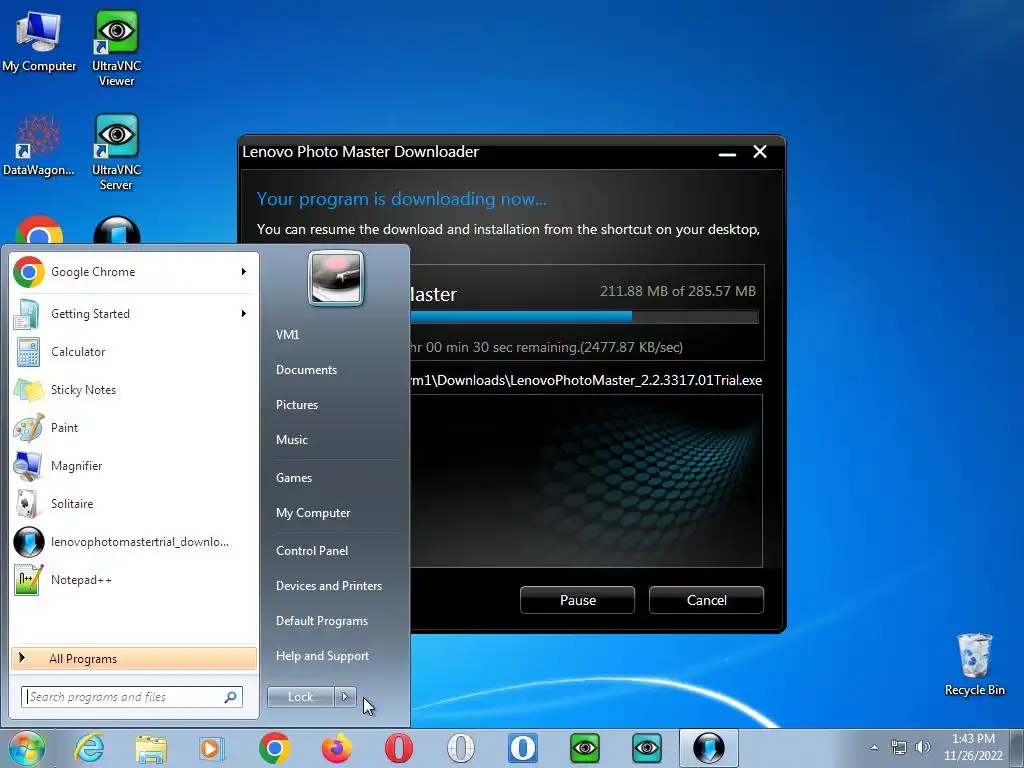Open Documents from Start menu
Screen dimensions: 1024x768
(306, 370)
